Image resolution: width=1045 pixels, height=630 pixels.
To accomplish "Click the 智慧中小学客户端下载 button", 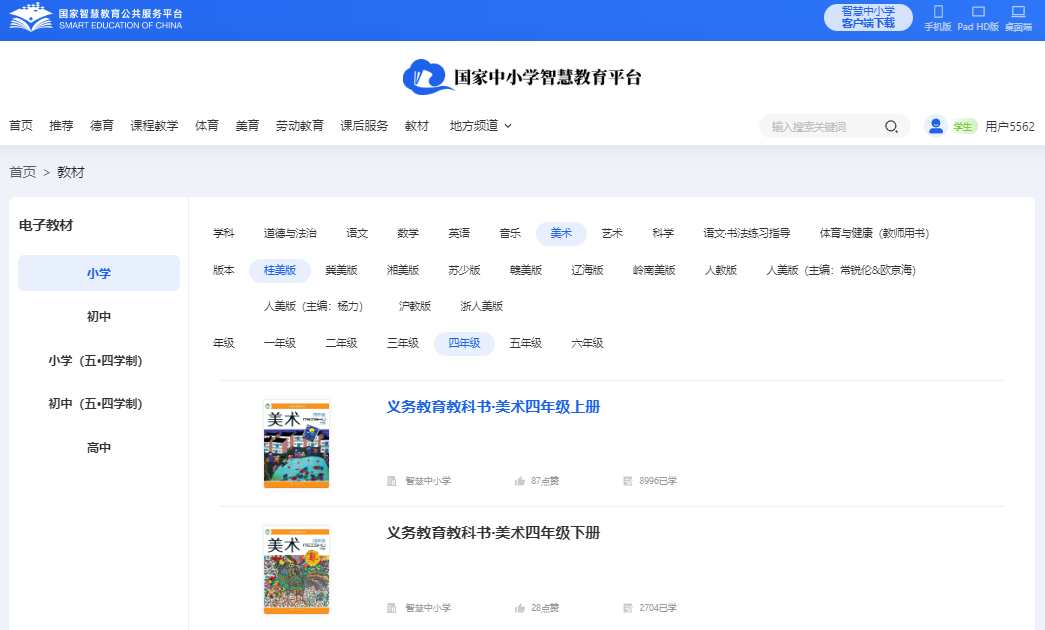I will (868, 17).
